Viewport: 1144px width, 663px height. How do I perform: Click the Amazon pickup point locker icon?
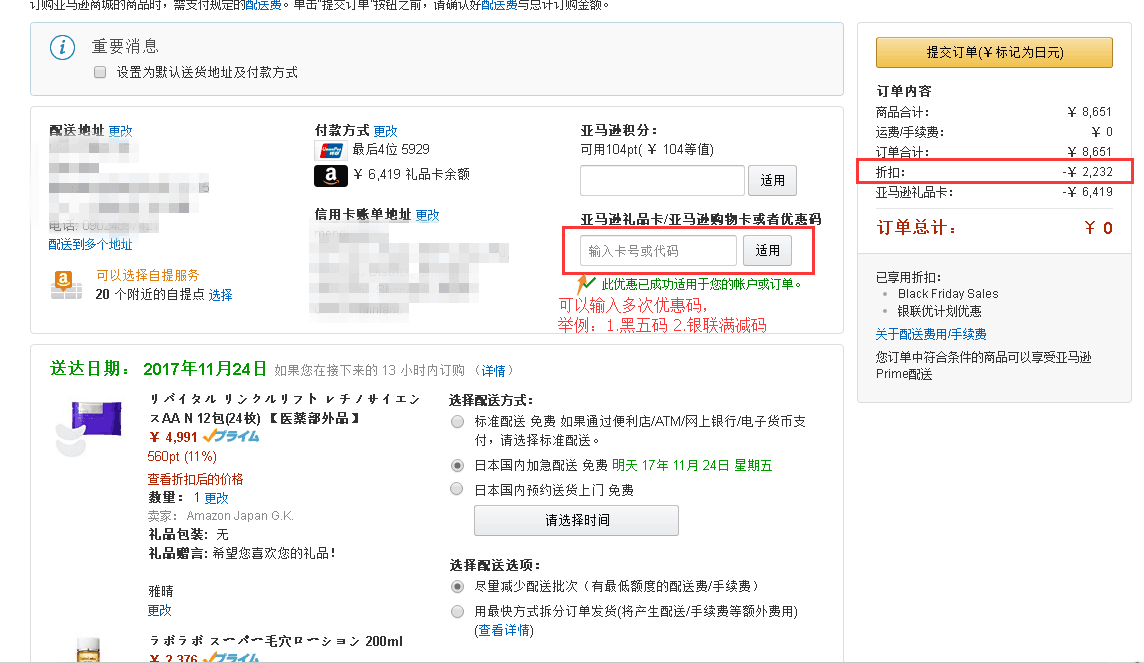[66, 284]
